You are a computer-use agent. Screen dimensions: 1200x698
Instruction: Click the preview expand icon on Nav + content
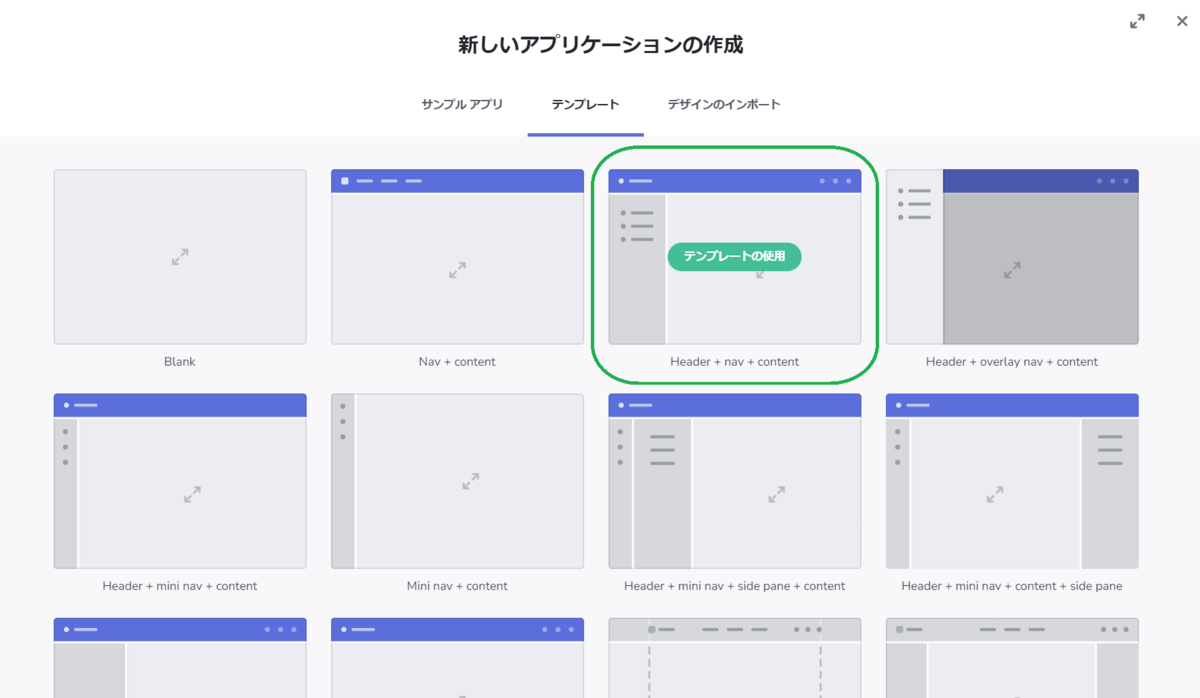point(457,270)
